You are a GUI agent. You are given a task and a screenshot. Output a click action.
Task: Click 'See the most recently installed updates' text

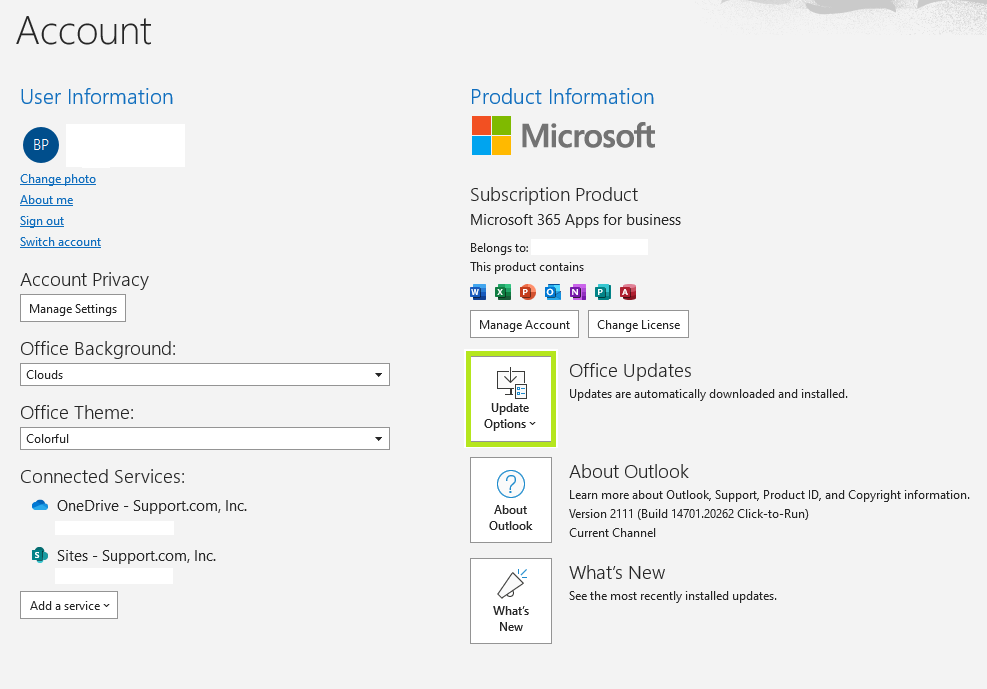[673, 595]
